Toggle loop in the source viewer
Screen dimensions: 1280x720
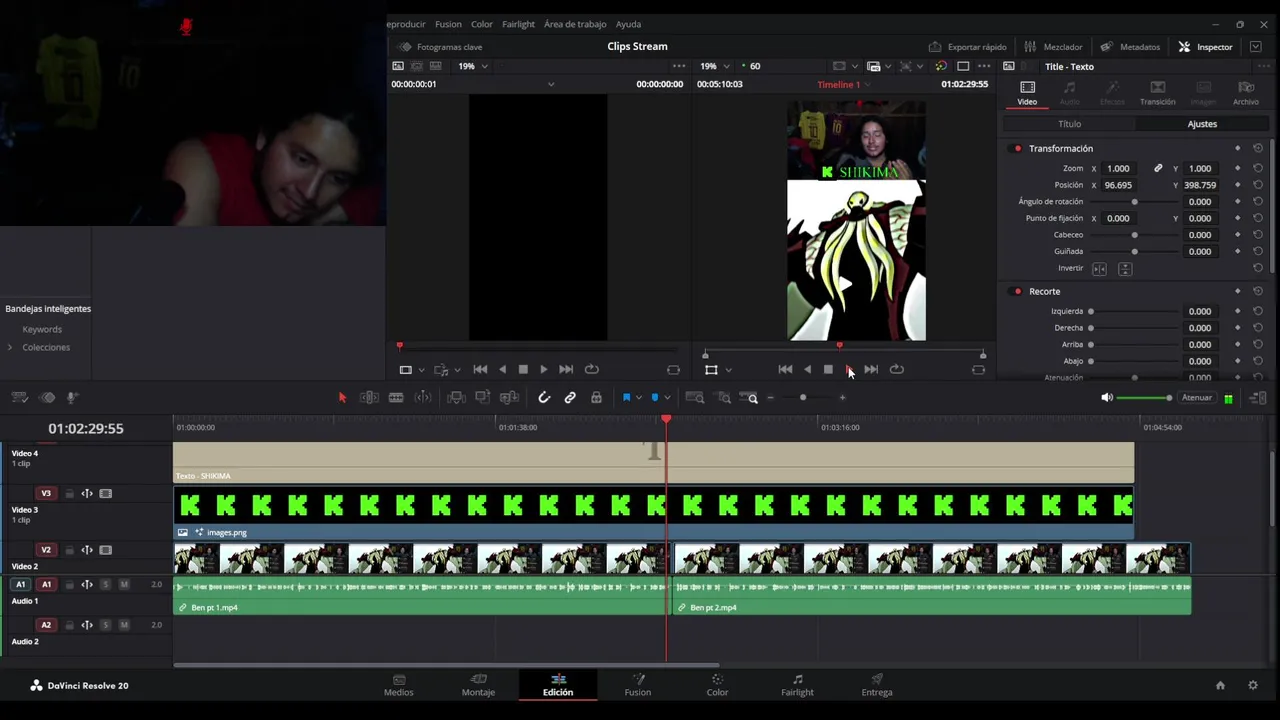[x=591, y=370]
